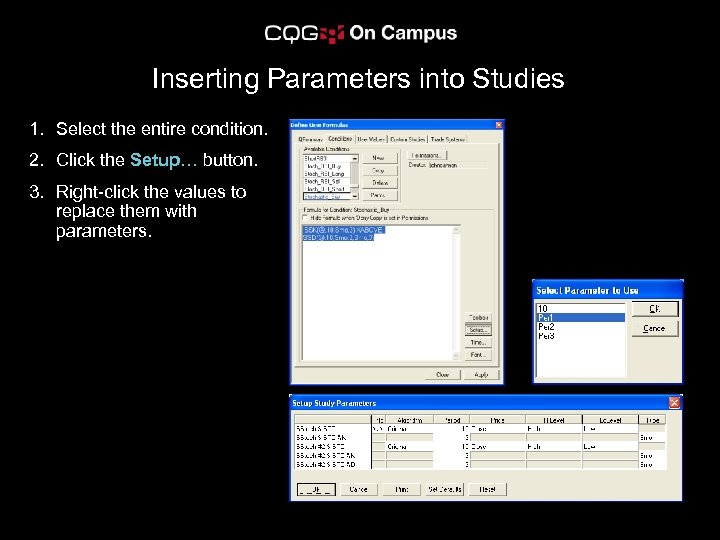Click the New condition button
This screenshot has height=540, width=720.
coord(379,158)
